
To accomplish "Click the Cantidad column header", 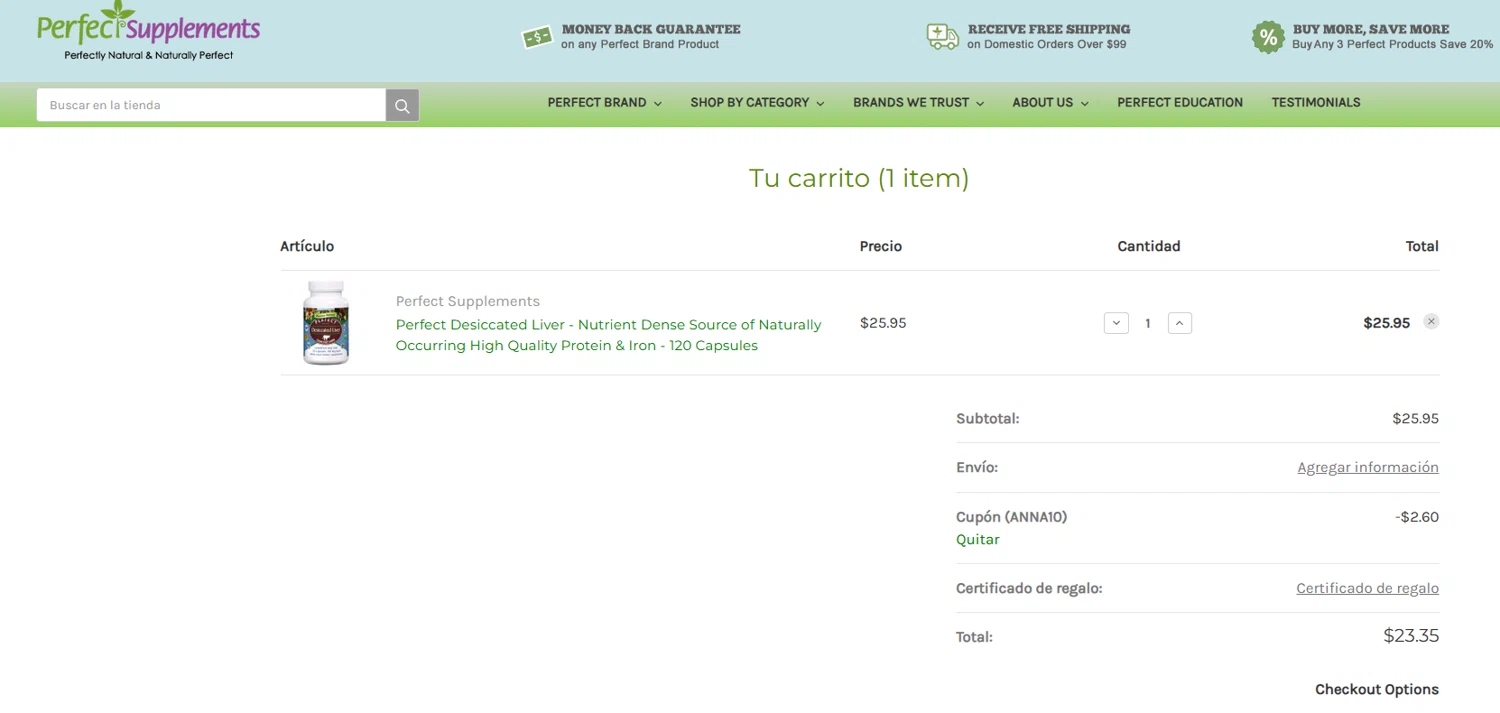I will (x=1149, y=246).
